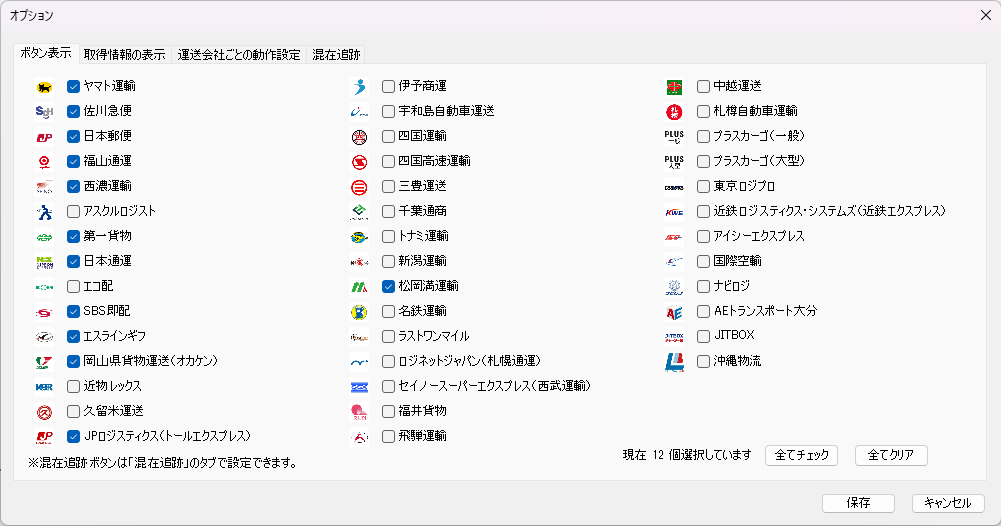Image resolution: width=1001 pixels, height=526 pixels.
Task: Enable the 新潟運輸 checkbox
Action: pos(388,261)
